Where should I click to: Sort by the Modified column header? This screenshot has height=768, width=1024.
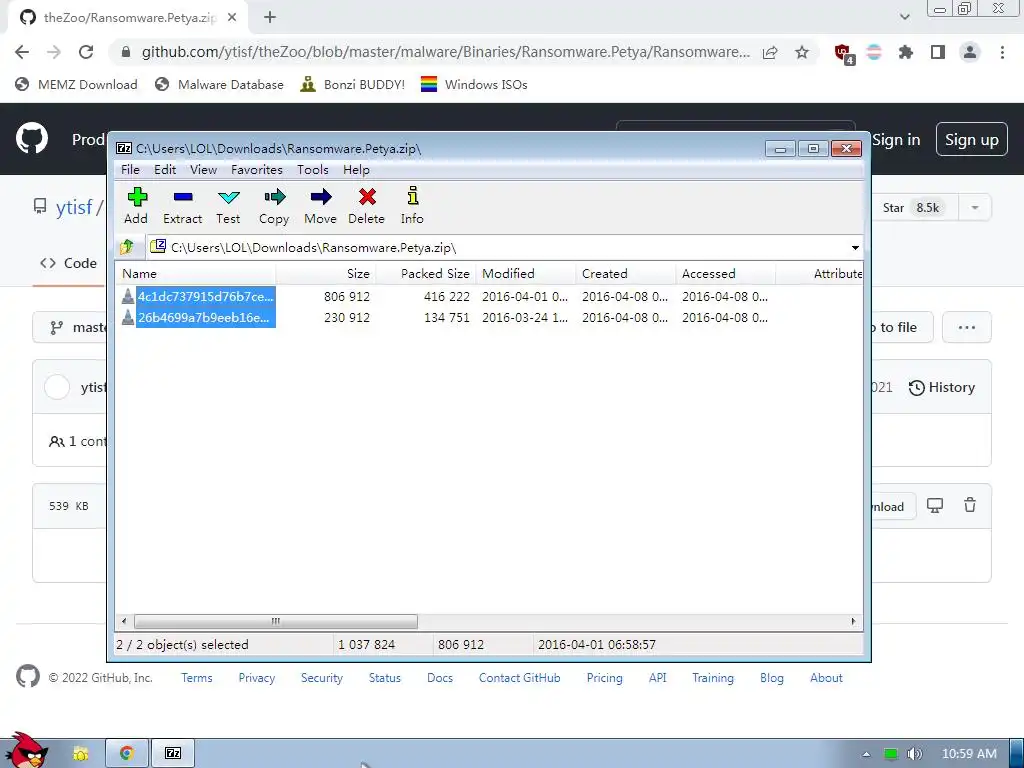(526, 274)
